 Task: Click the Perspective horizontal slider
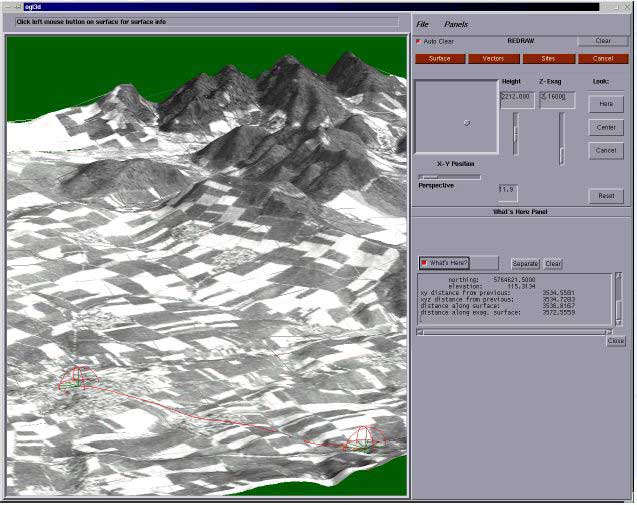(449, 177)
